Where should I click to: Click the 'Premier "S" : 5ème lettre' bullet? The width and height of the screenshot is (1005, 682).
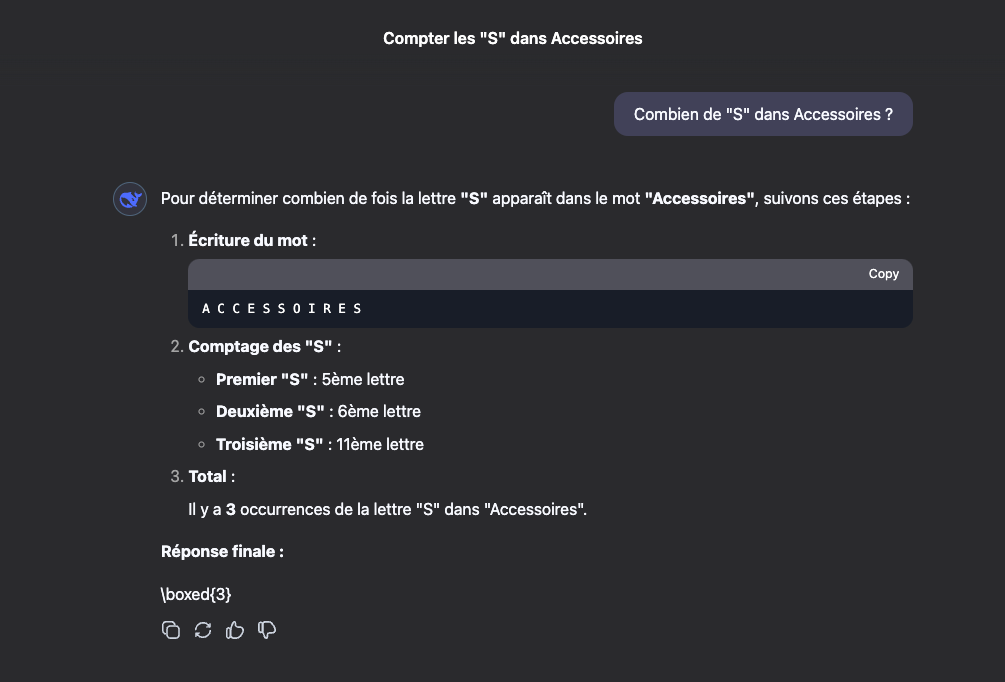point(310,379)
